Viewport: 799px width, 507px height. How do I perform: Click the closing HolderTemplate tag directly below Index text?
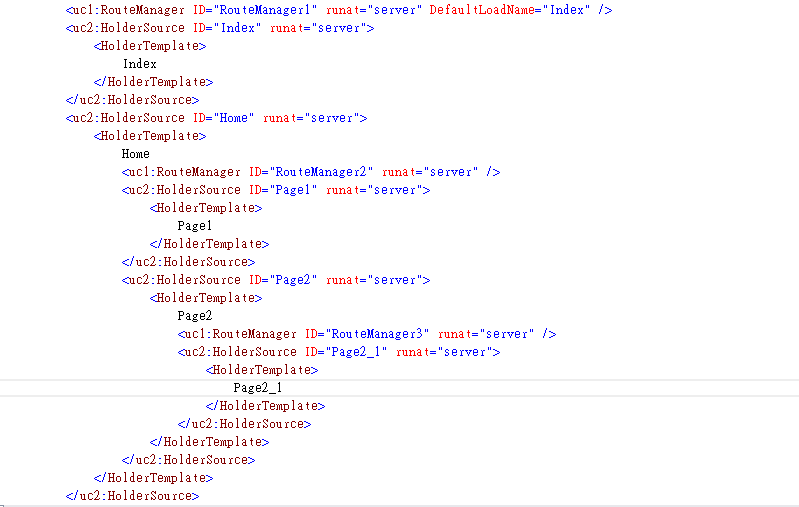coord(153,82)
